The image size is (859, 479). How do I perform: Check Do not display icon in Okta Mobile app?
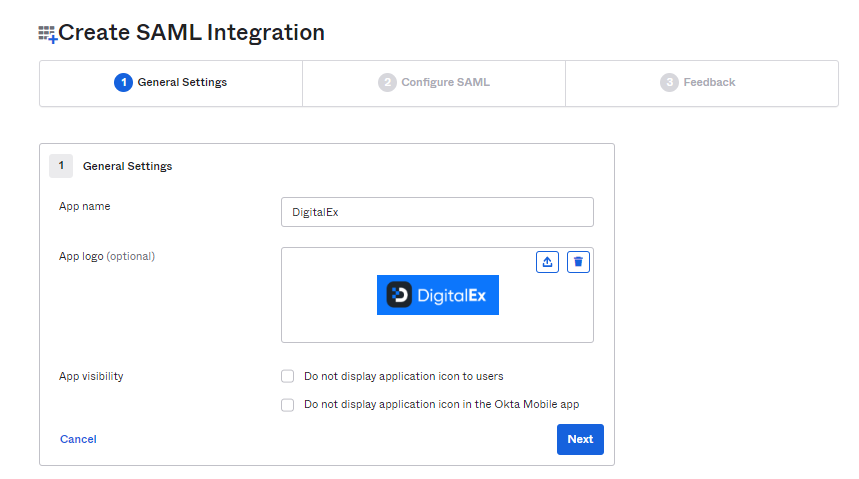point(288,404)
